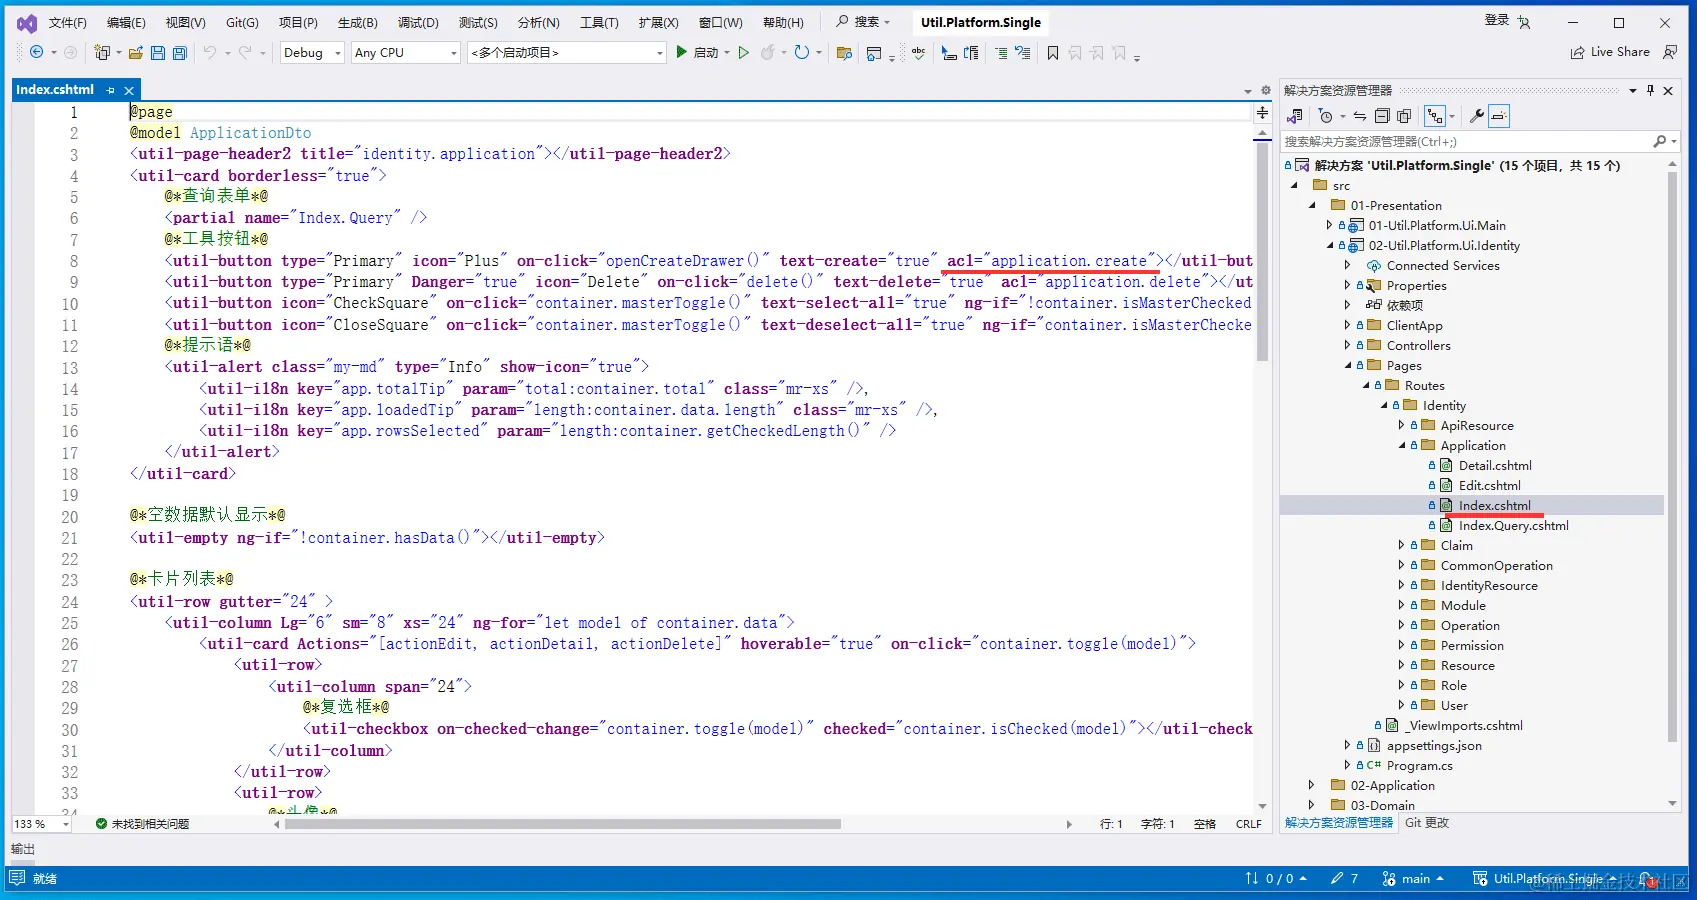The image size is (1697, 900).
Task: Select Detail.cshtml in Solution Explorer
Action: 1494,465
